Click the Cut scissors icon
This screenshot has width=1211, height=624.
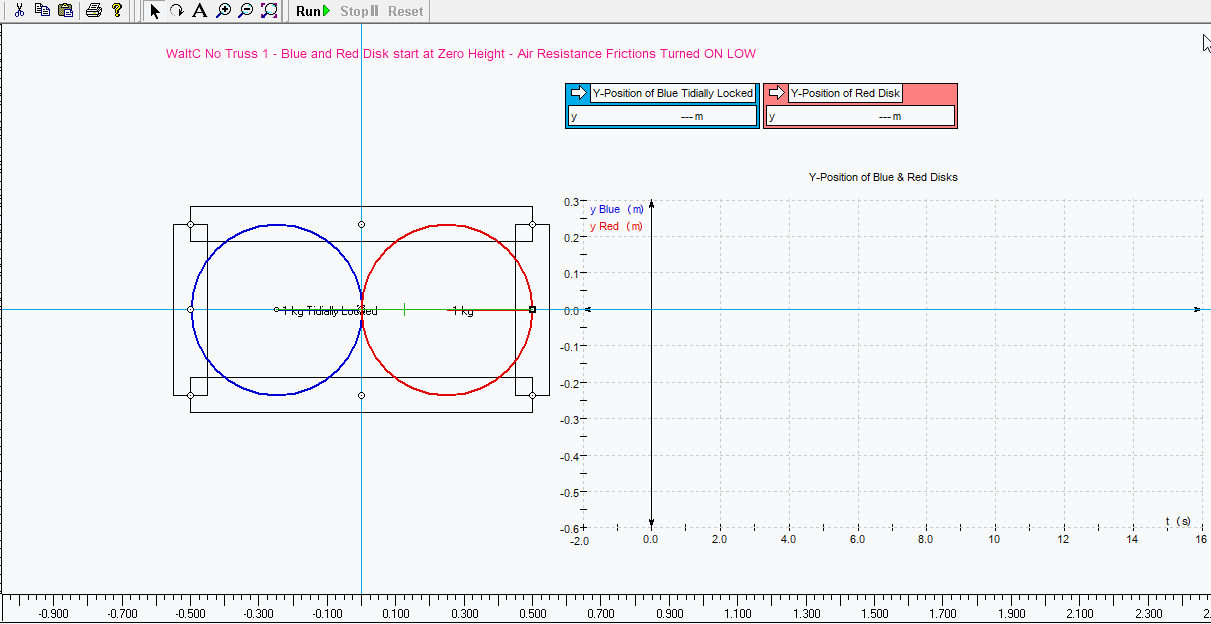(x=19, y=11)
